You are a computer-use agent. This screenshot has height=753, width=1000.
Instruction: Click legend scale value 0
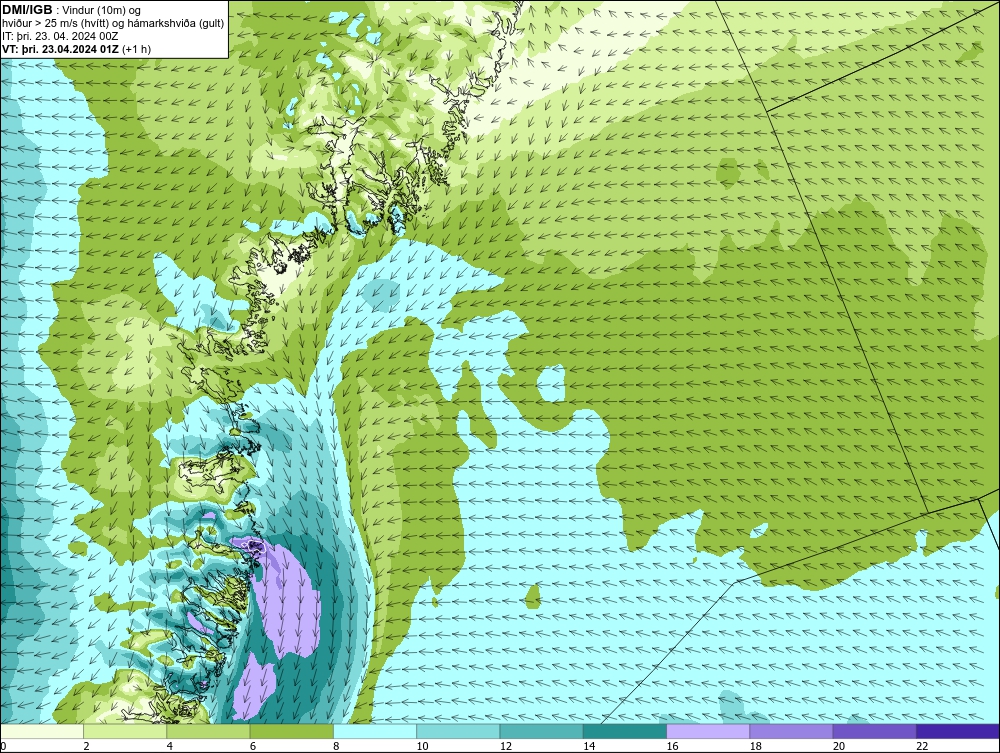click(3, 747)
